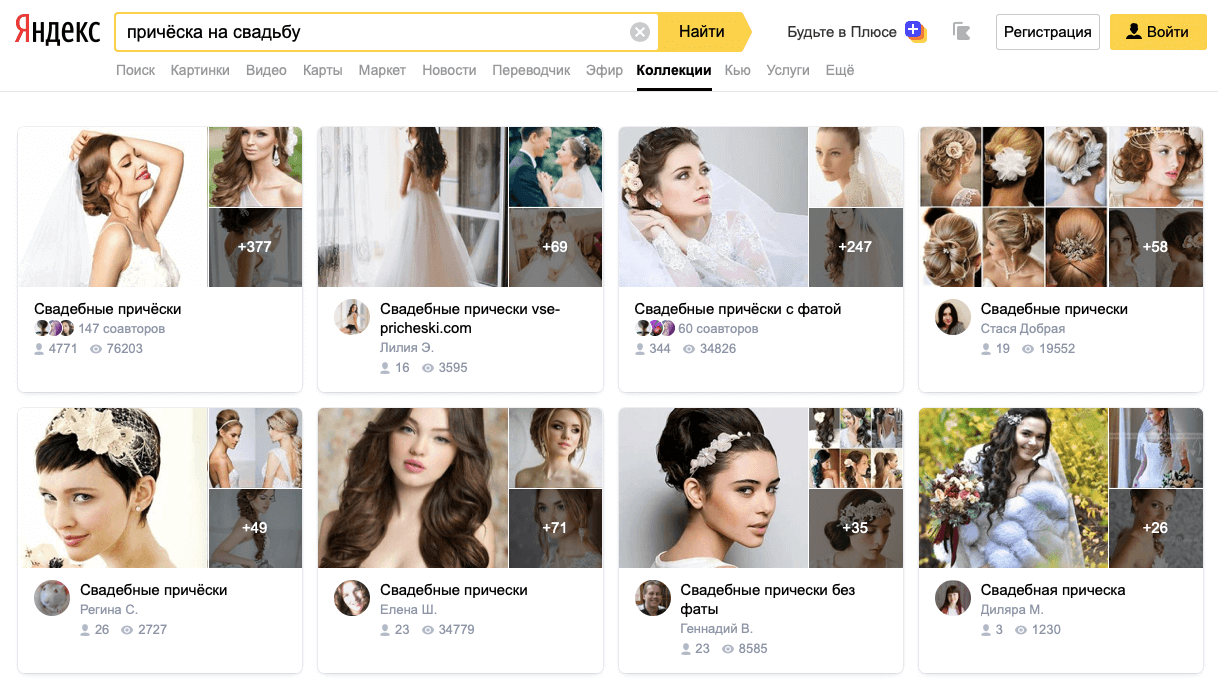This screenshot has width=1218, height=686.
Task: Click the 34779 views count
Action: coord(457,630)
